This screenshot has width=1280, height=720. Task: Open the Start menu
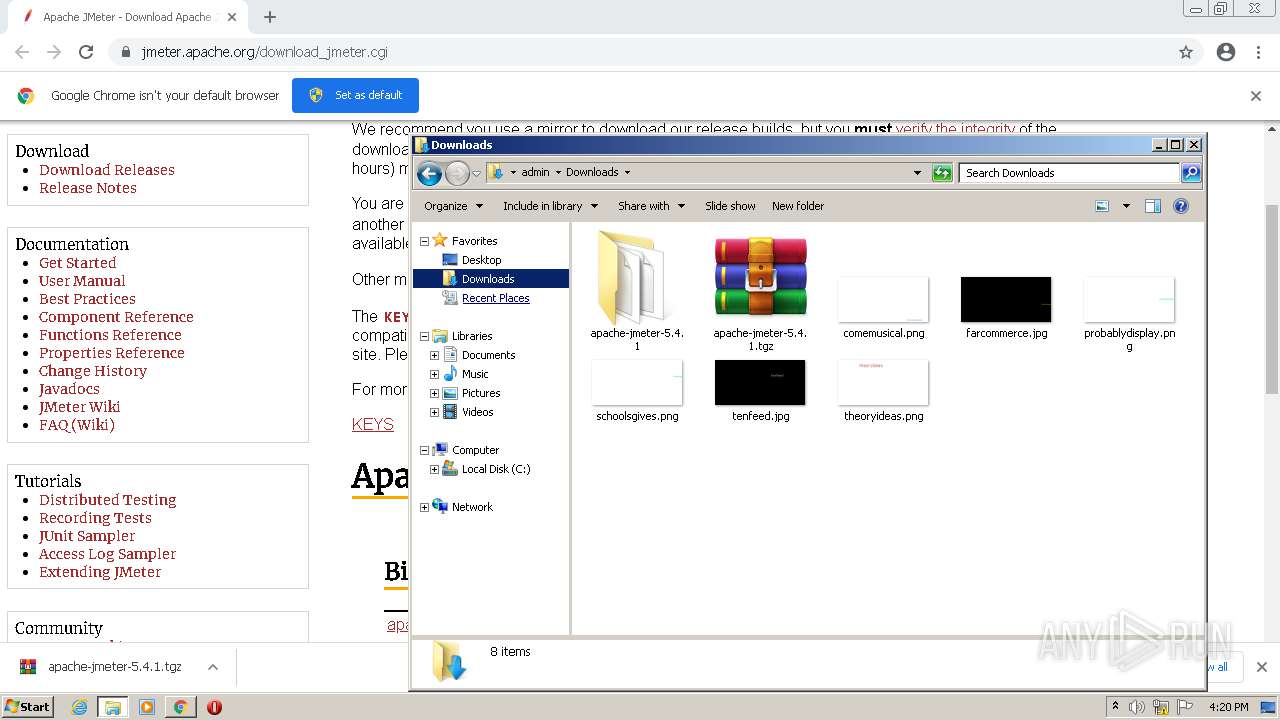point(28,707)
